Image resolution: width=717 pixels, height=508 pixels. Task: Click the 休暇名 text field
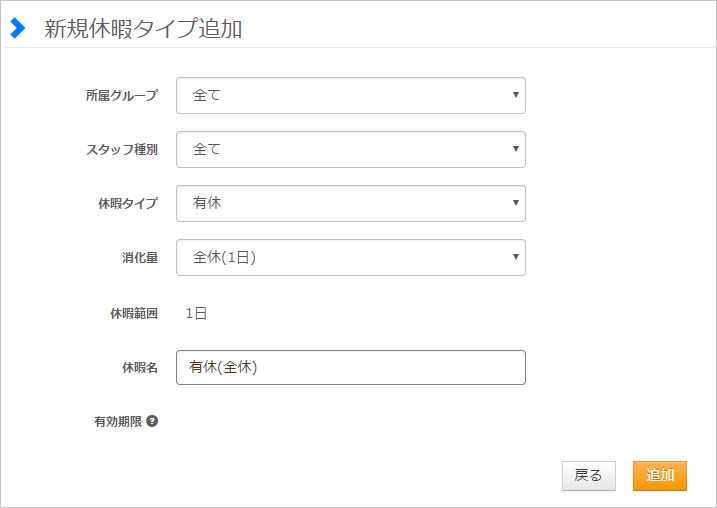tap(351, 368)
